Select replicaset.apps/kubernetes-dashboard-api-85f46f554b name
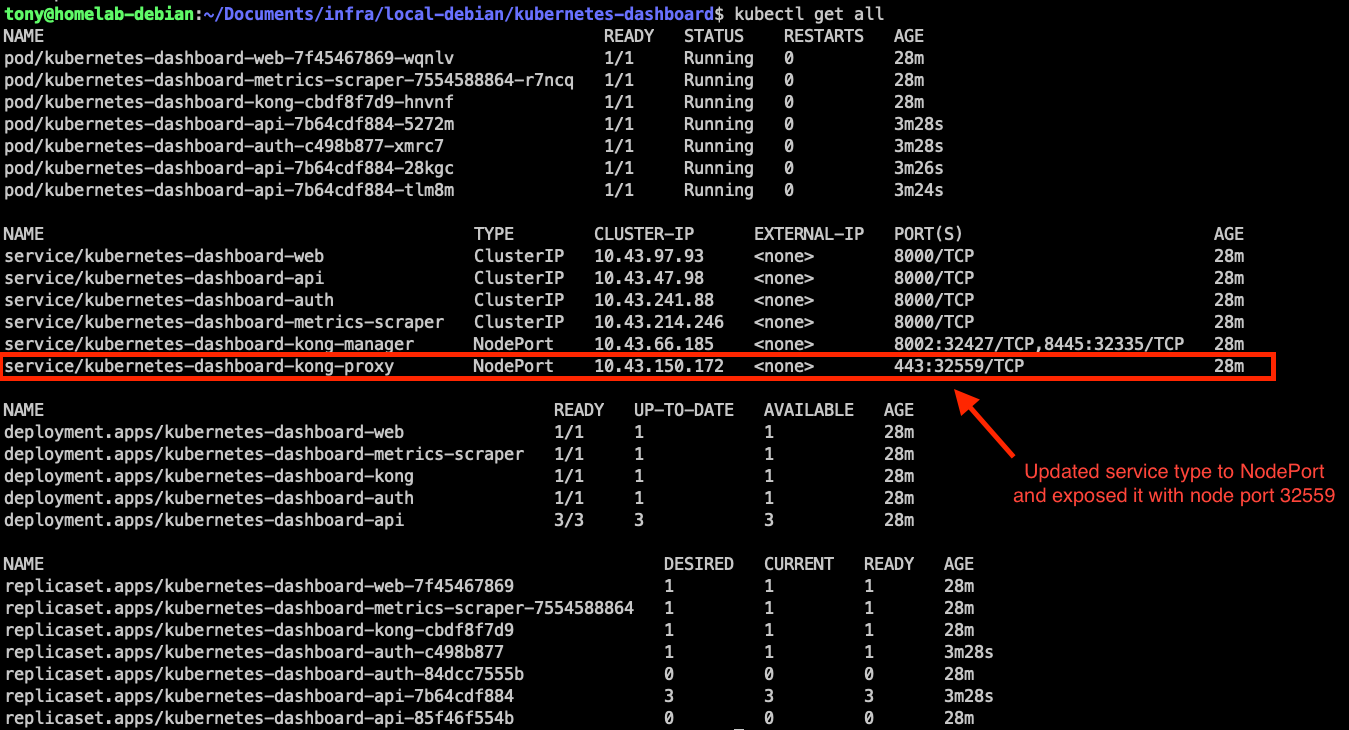This screenshot has width=1349, height=730. pos(259,718)
